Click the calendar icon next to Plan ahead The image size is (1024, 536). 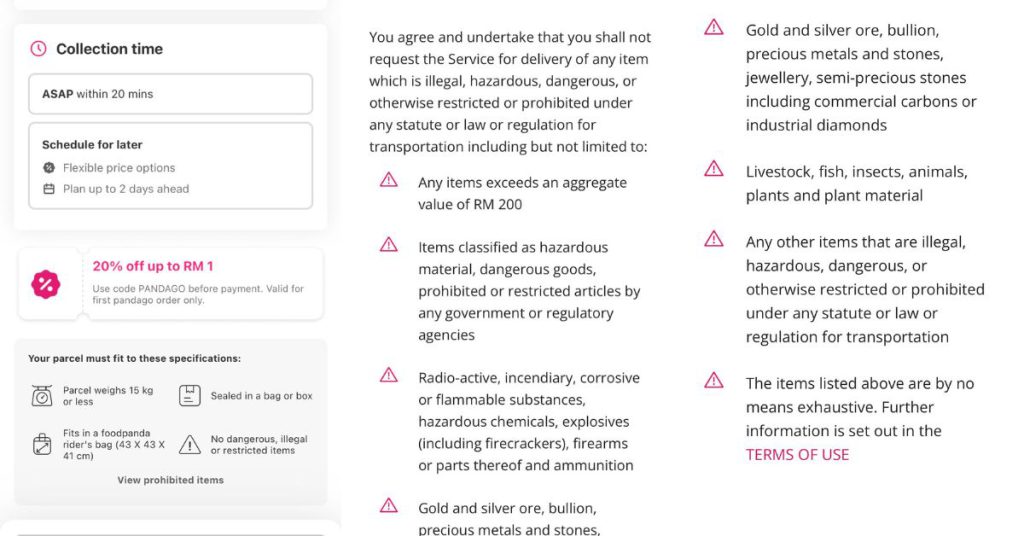(49, 189)
